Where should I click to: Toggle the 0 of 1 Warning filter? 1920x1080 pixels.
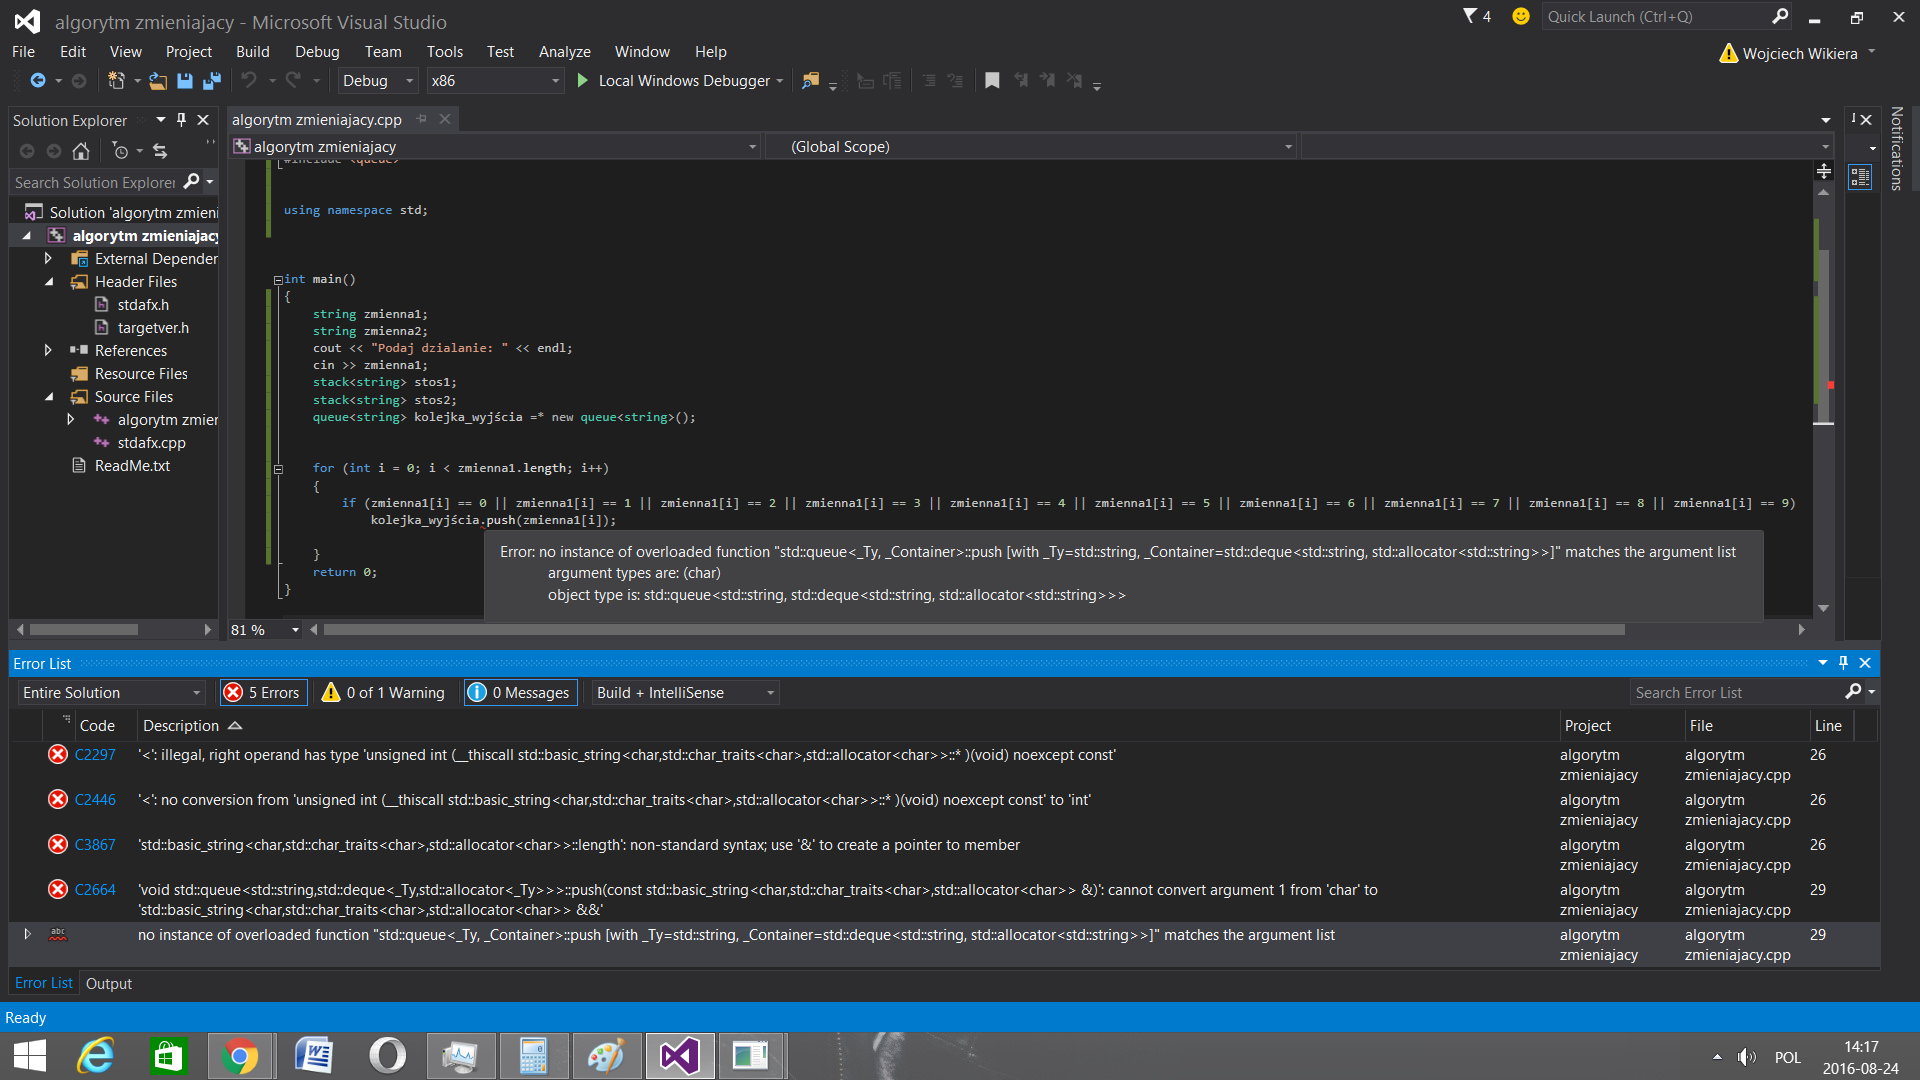pos(384,693)
